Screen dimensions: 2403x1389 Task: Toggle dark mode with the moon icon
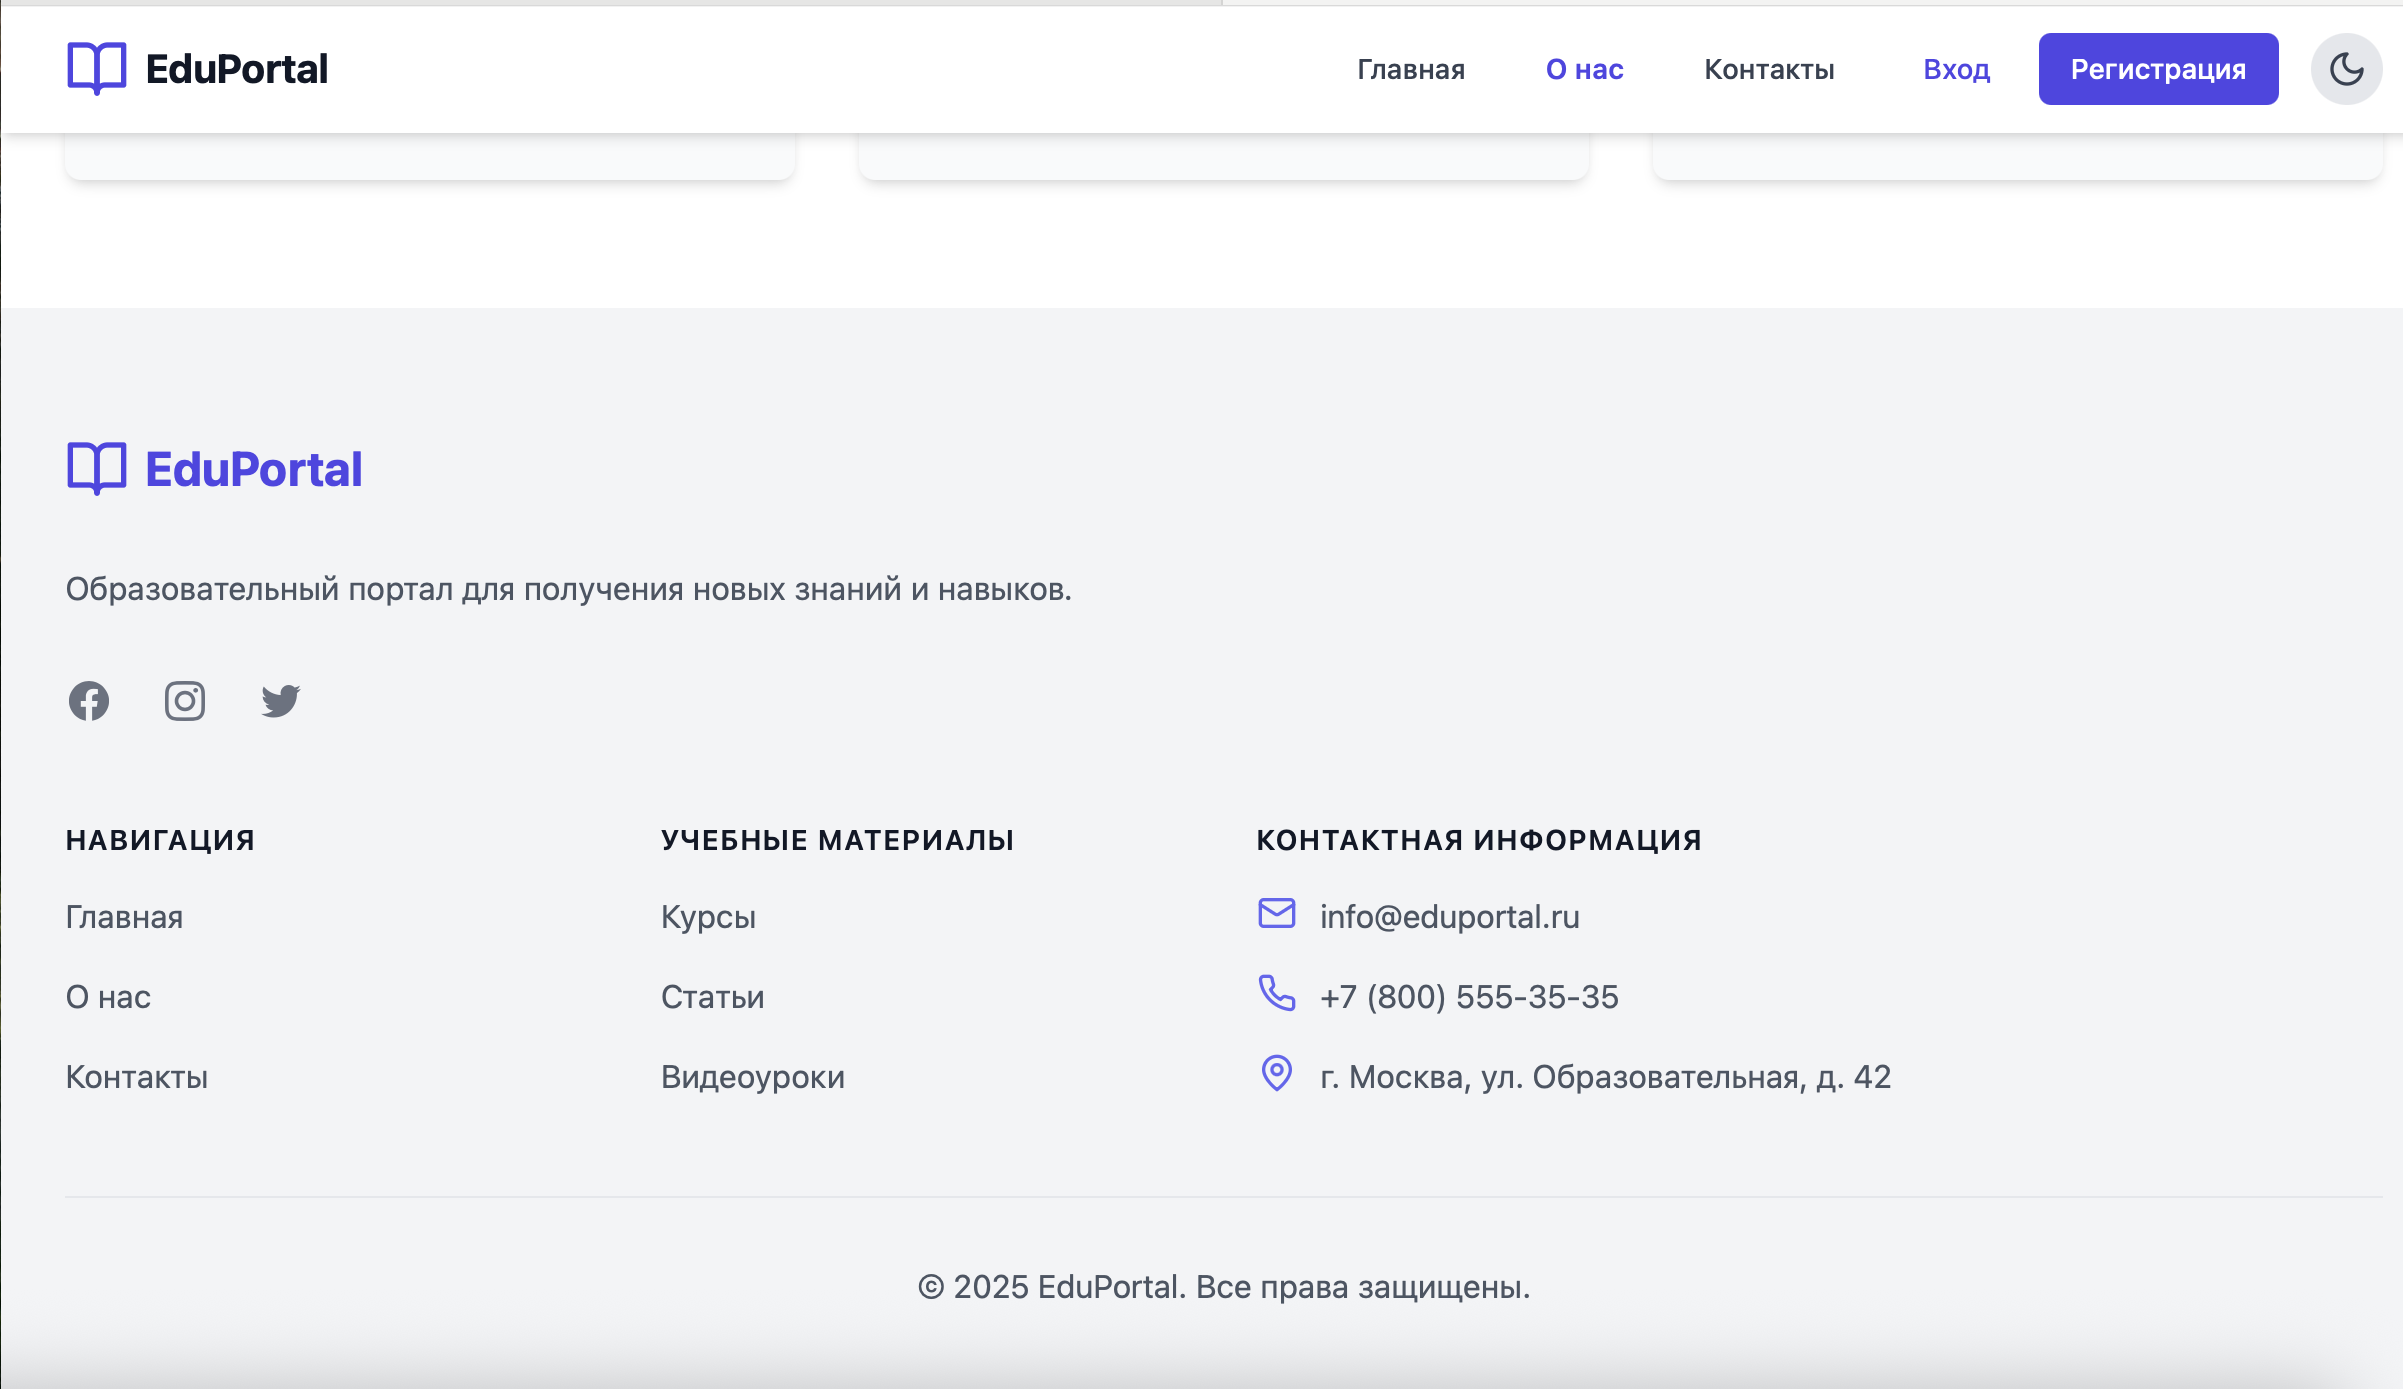click(2346, 68)
